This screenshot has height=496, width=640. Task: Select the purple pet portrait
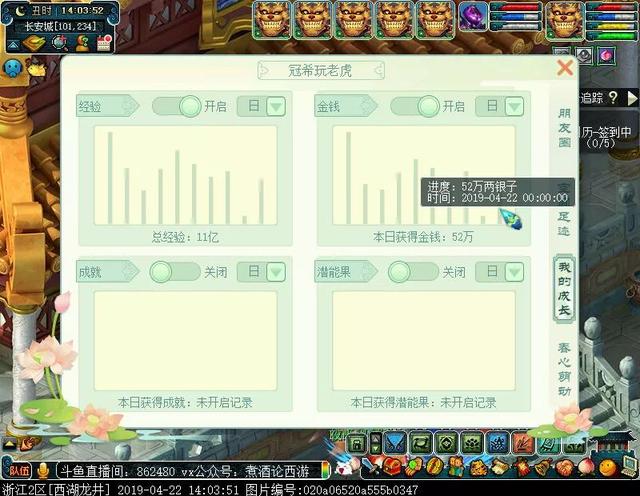point(473,16)
